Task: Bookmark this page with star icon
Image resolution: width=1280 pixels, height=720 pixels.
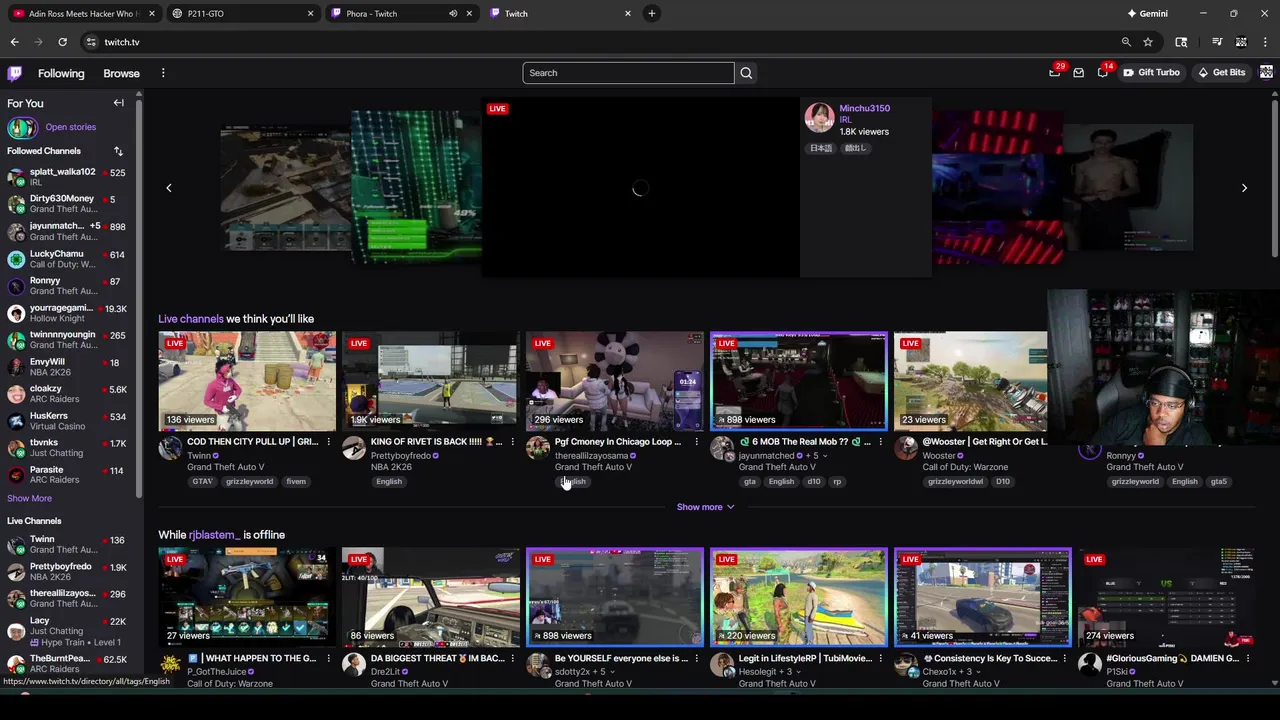Action: pyautogui.click(x=1148, y=42)
